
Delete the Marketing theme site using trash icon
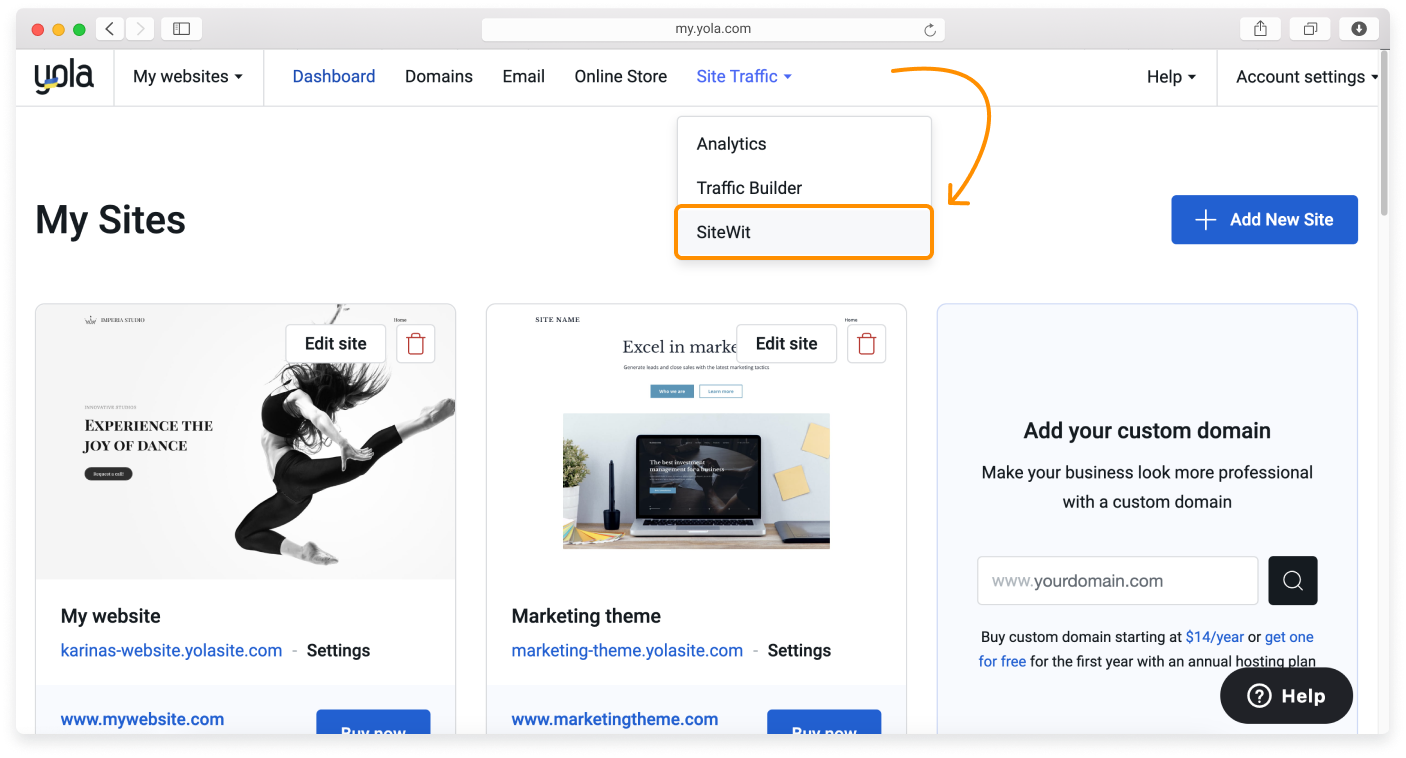(866, 343)
